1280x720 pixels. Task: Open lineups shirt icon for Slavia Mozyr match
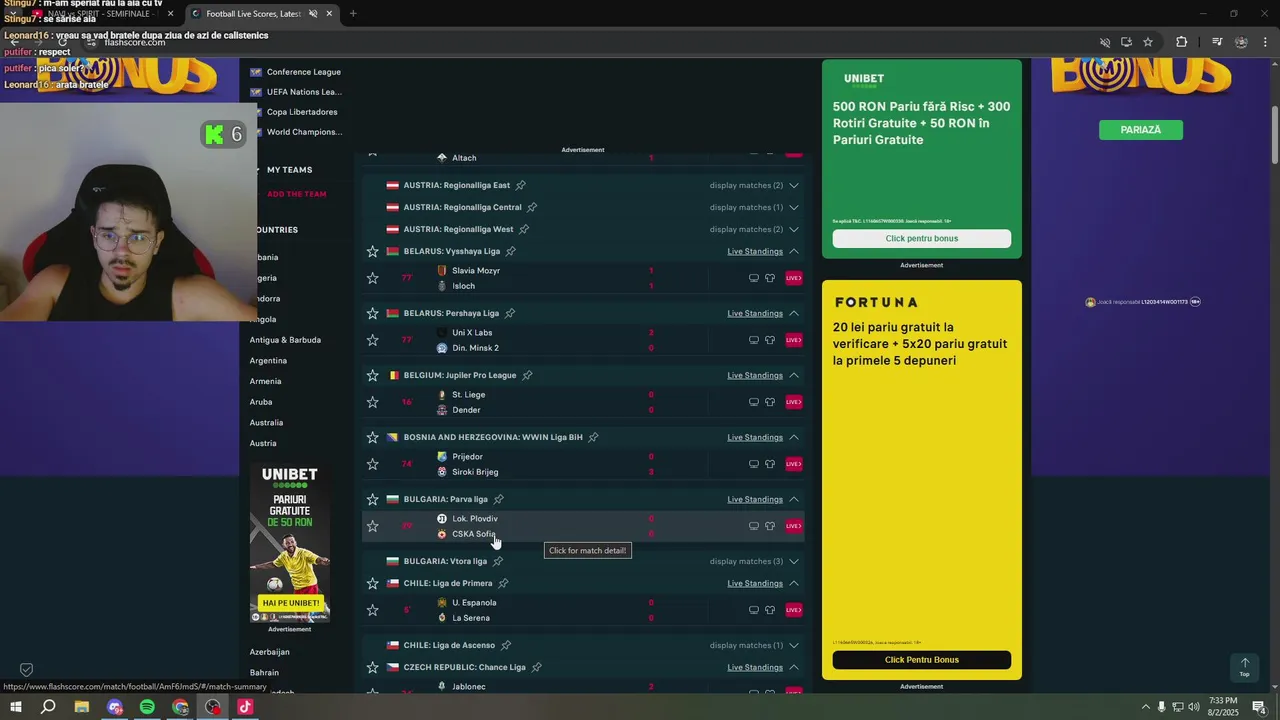pyautogui.click(x=770, y=278)
